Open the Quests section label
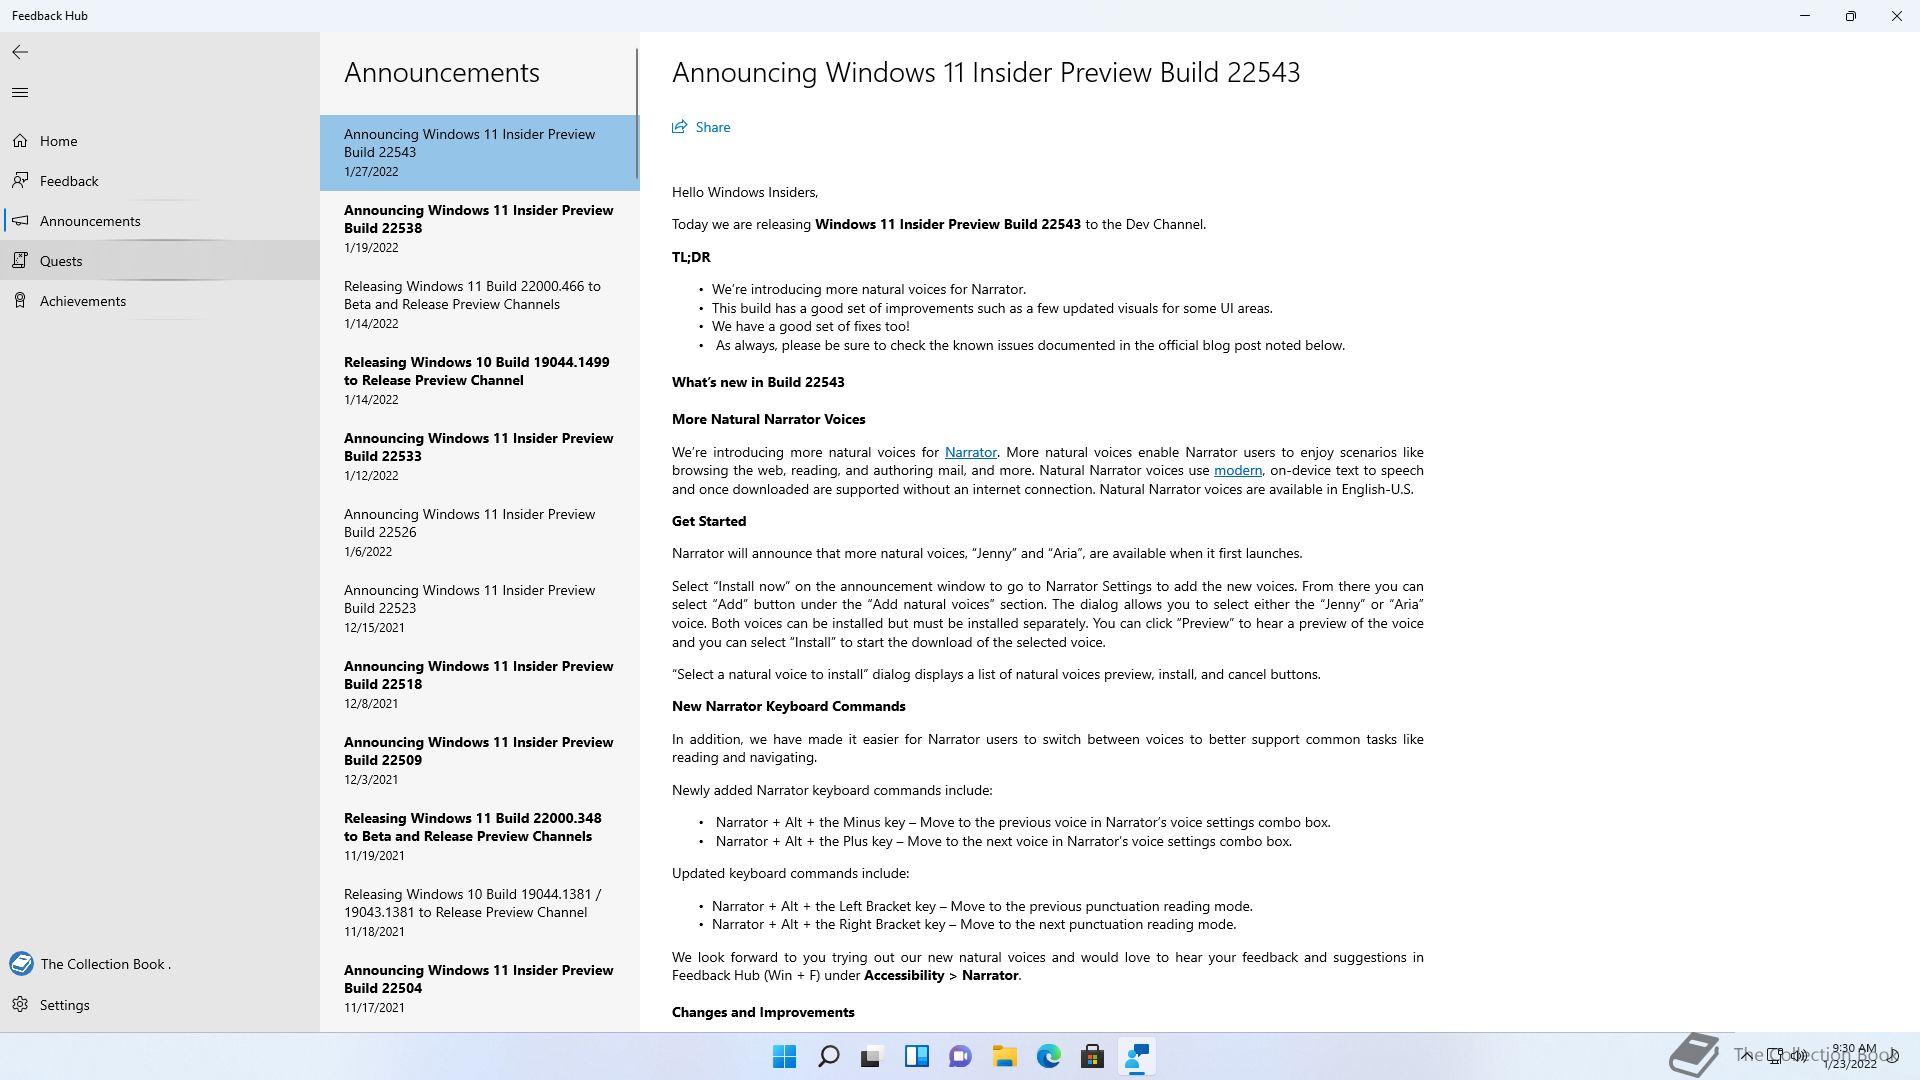The image size is (1920, 1080). (x=61, y=261)
